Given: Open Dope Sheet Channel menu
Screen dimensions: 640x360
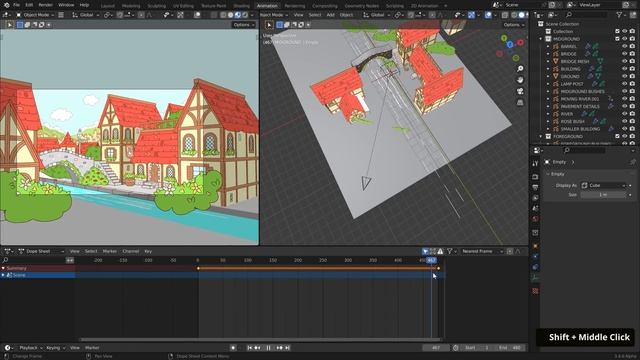Looking at the screenshot, I should click(x=131, y=251).
